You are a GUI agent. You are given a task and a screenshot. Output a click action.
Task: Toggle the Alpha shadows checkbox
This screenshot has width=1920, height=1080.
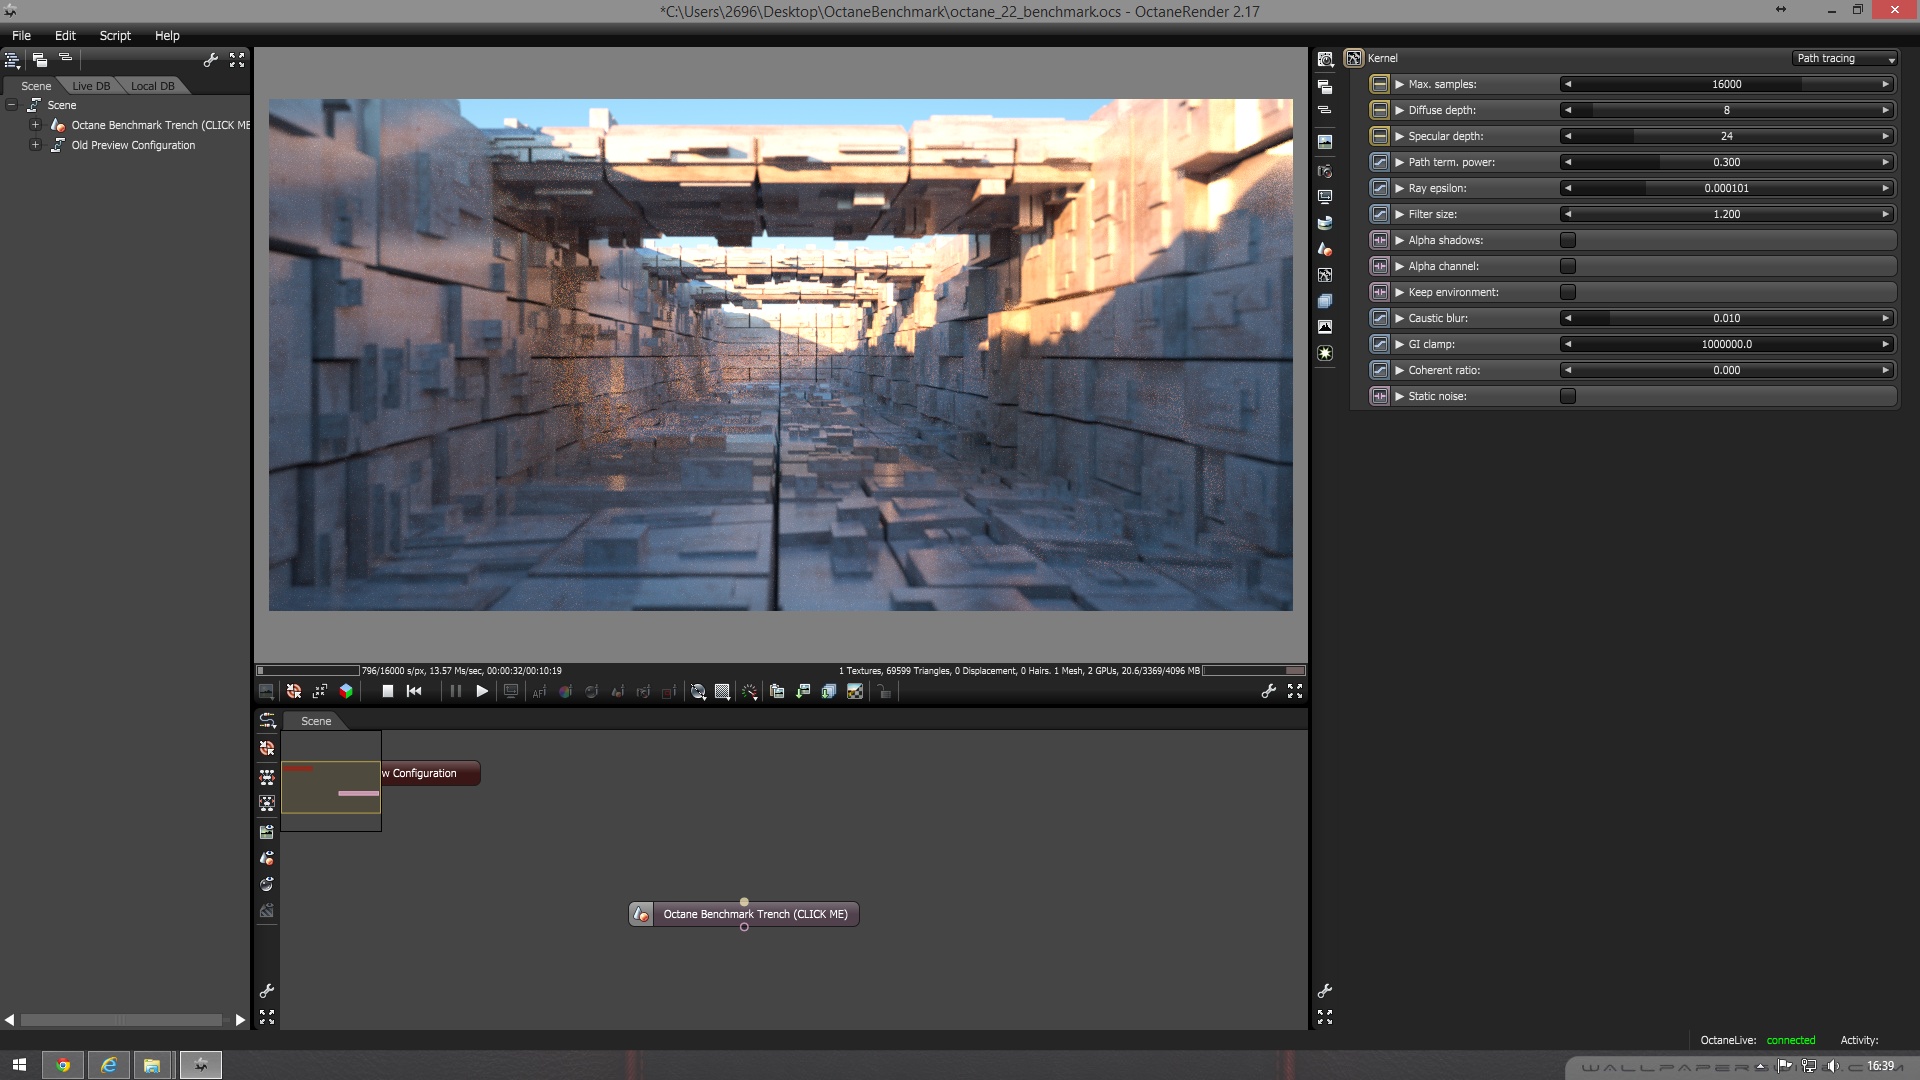[1568, 240]
